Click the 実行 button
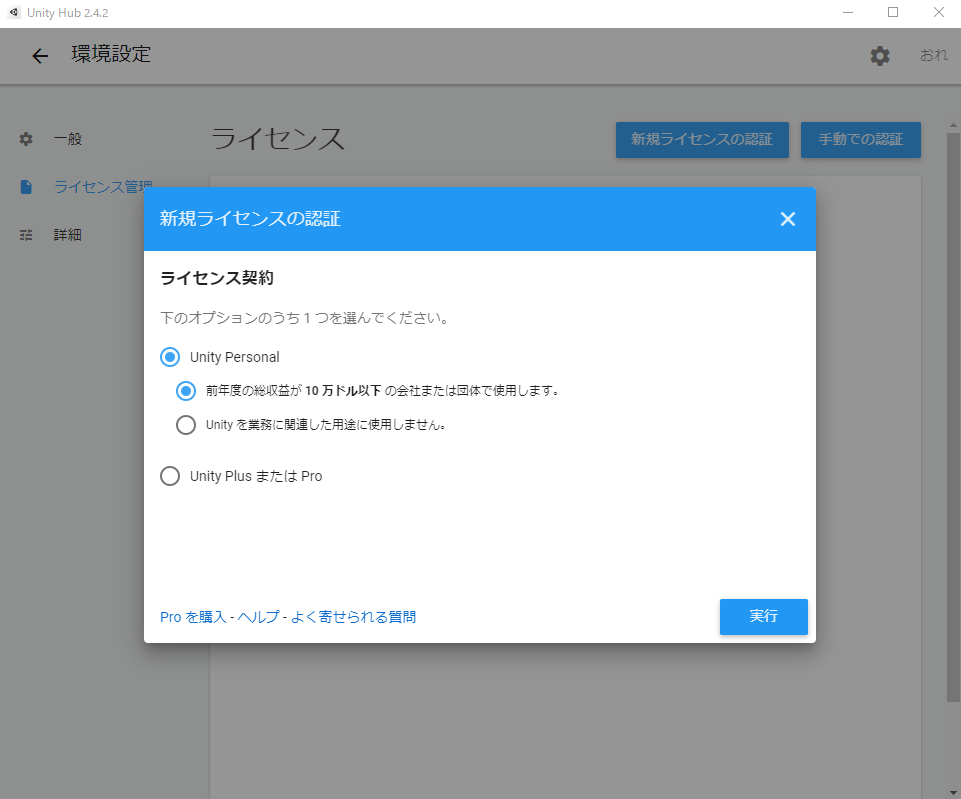Viewport: 961px width, 799px height. pos(764,616)
